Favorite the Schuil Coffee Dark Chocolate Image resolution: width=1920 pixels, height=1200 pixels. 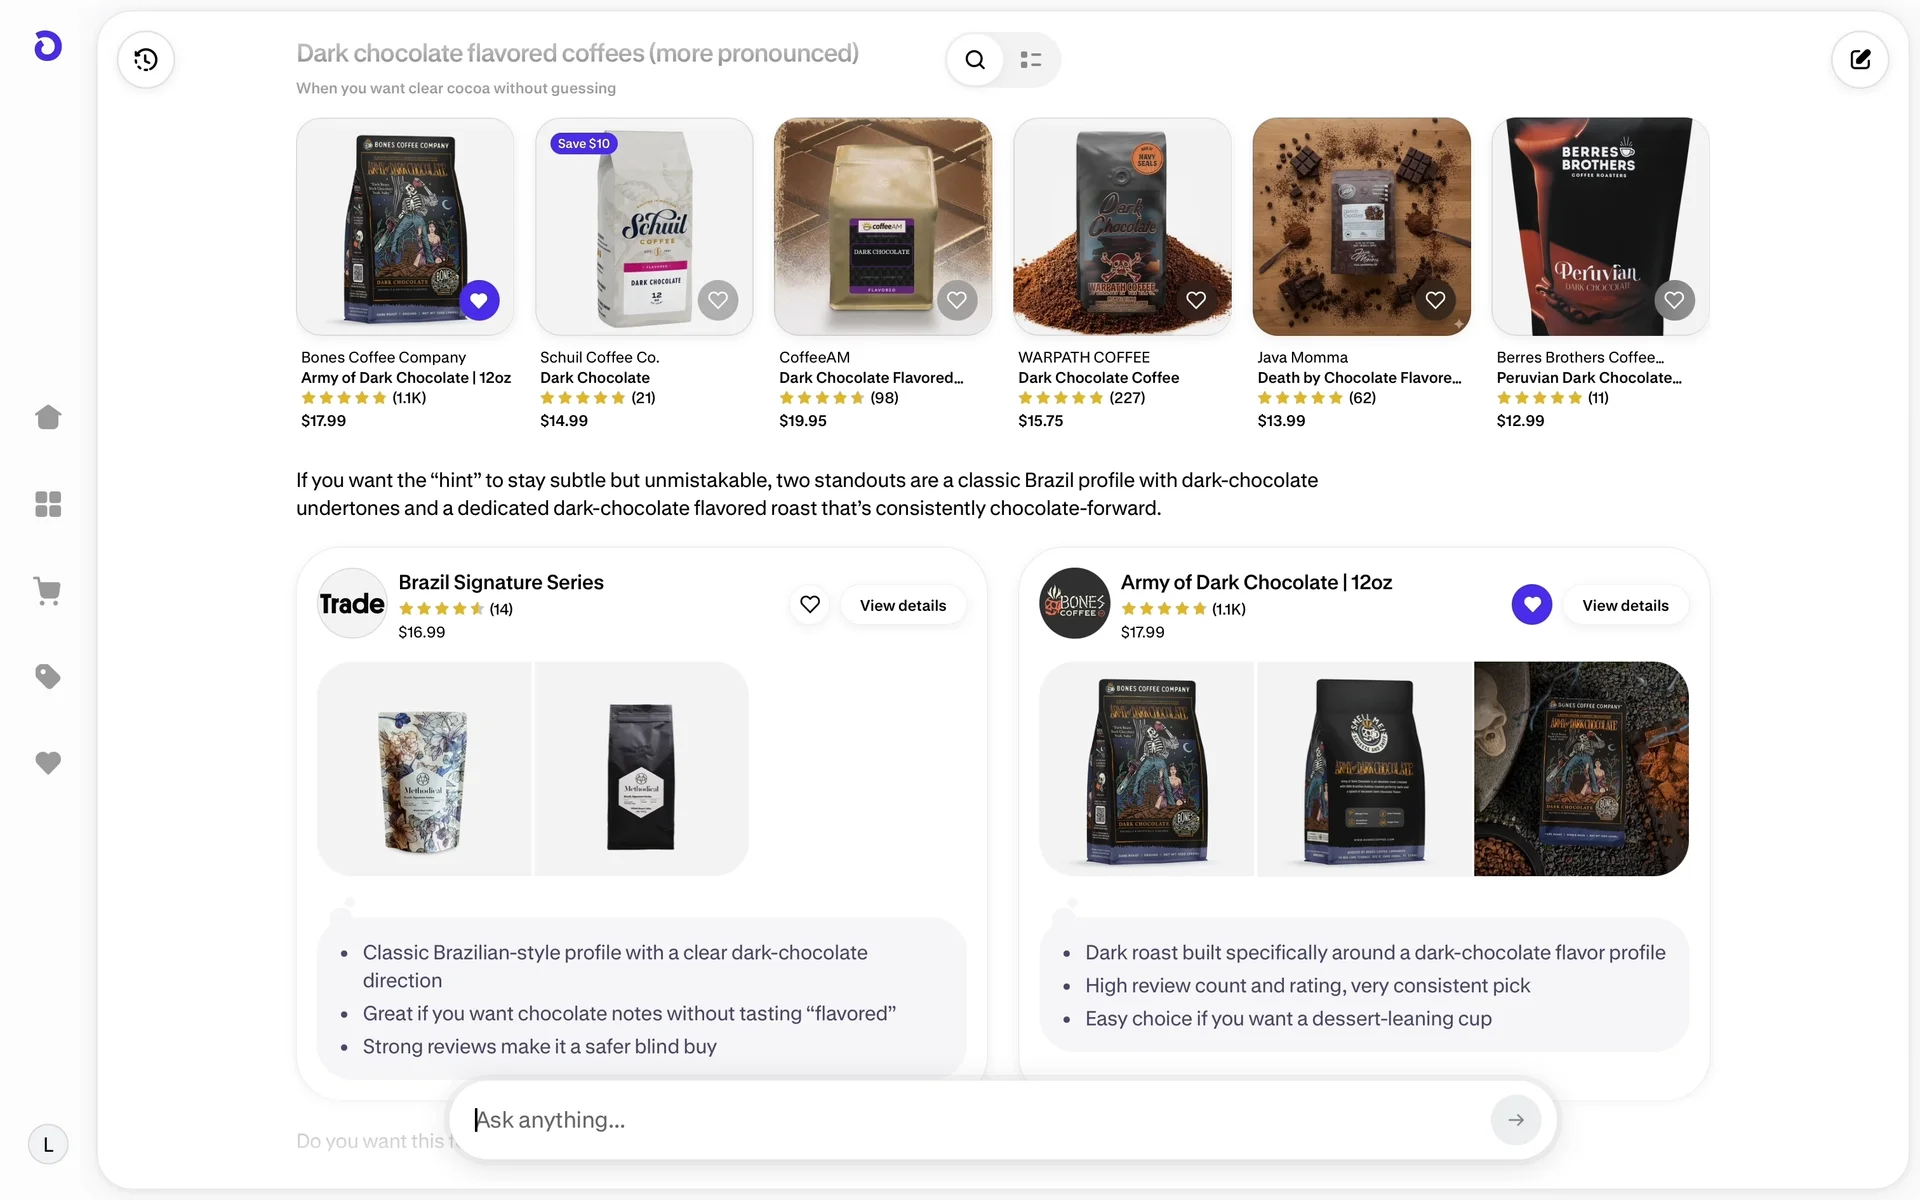[718, 300]
